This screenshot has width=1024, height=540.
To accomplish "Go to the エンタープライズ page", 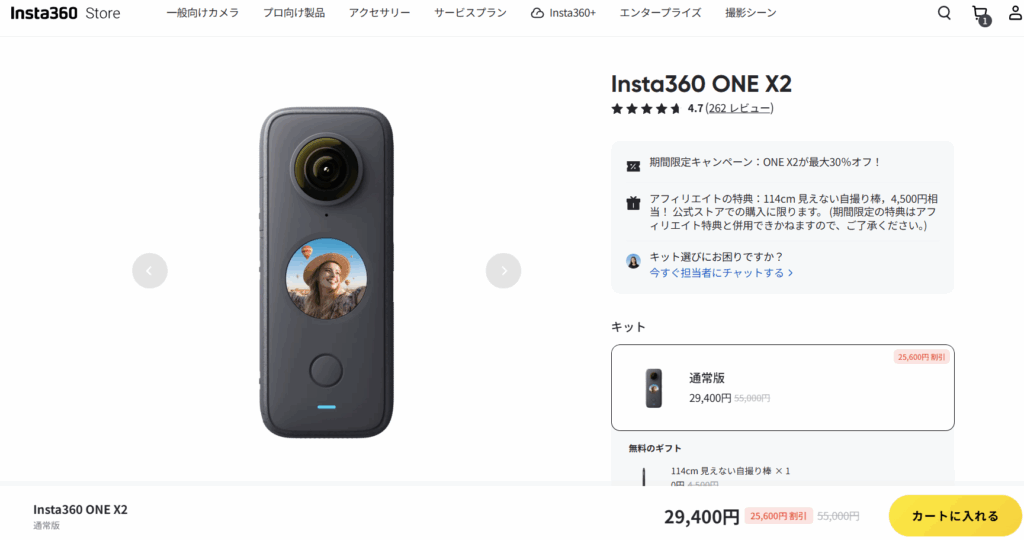I will 660,13.
